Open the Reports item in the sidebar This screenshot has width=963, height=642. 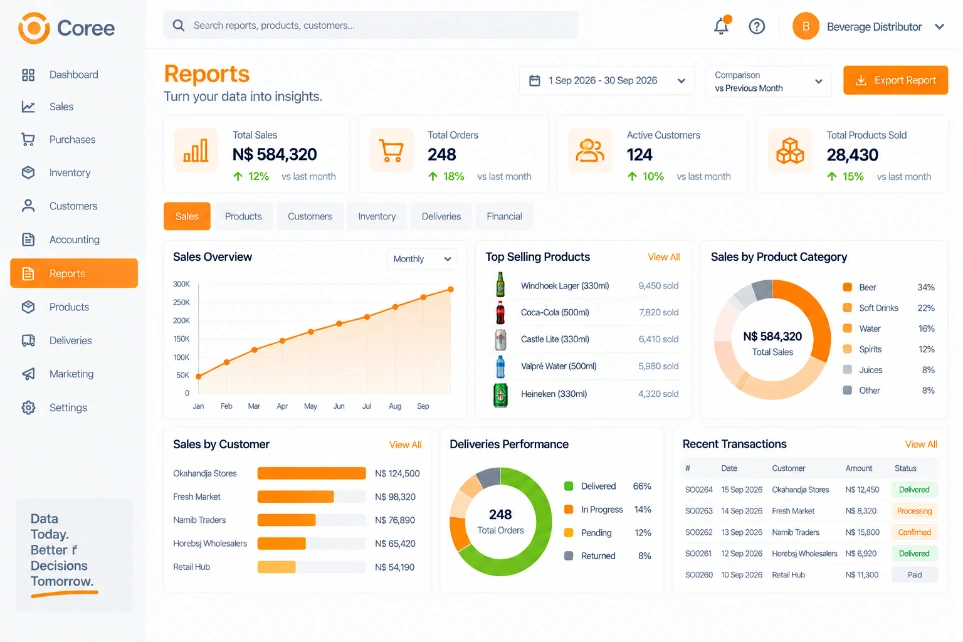[x=74, y=273]
